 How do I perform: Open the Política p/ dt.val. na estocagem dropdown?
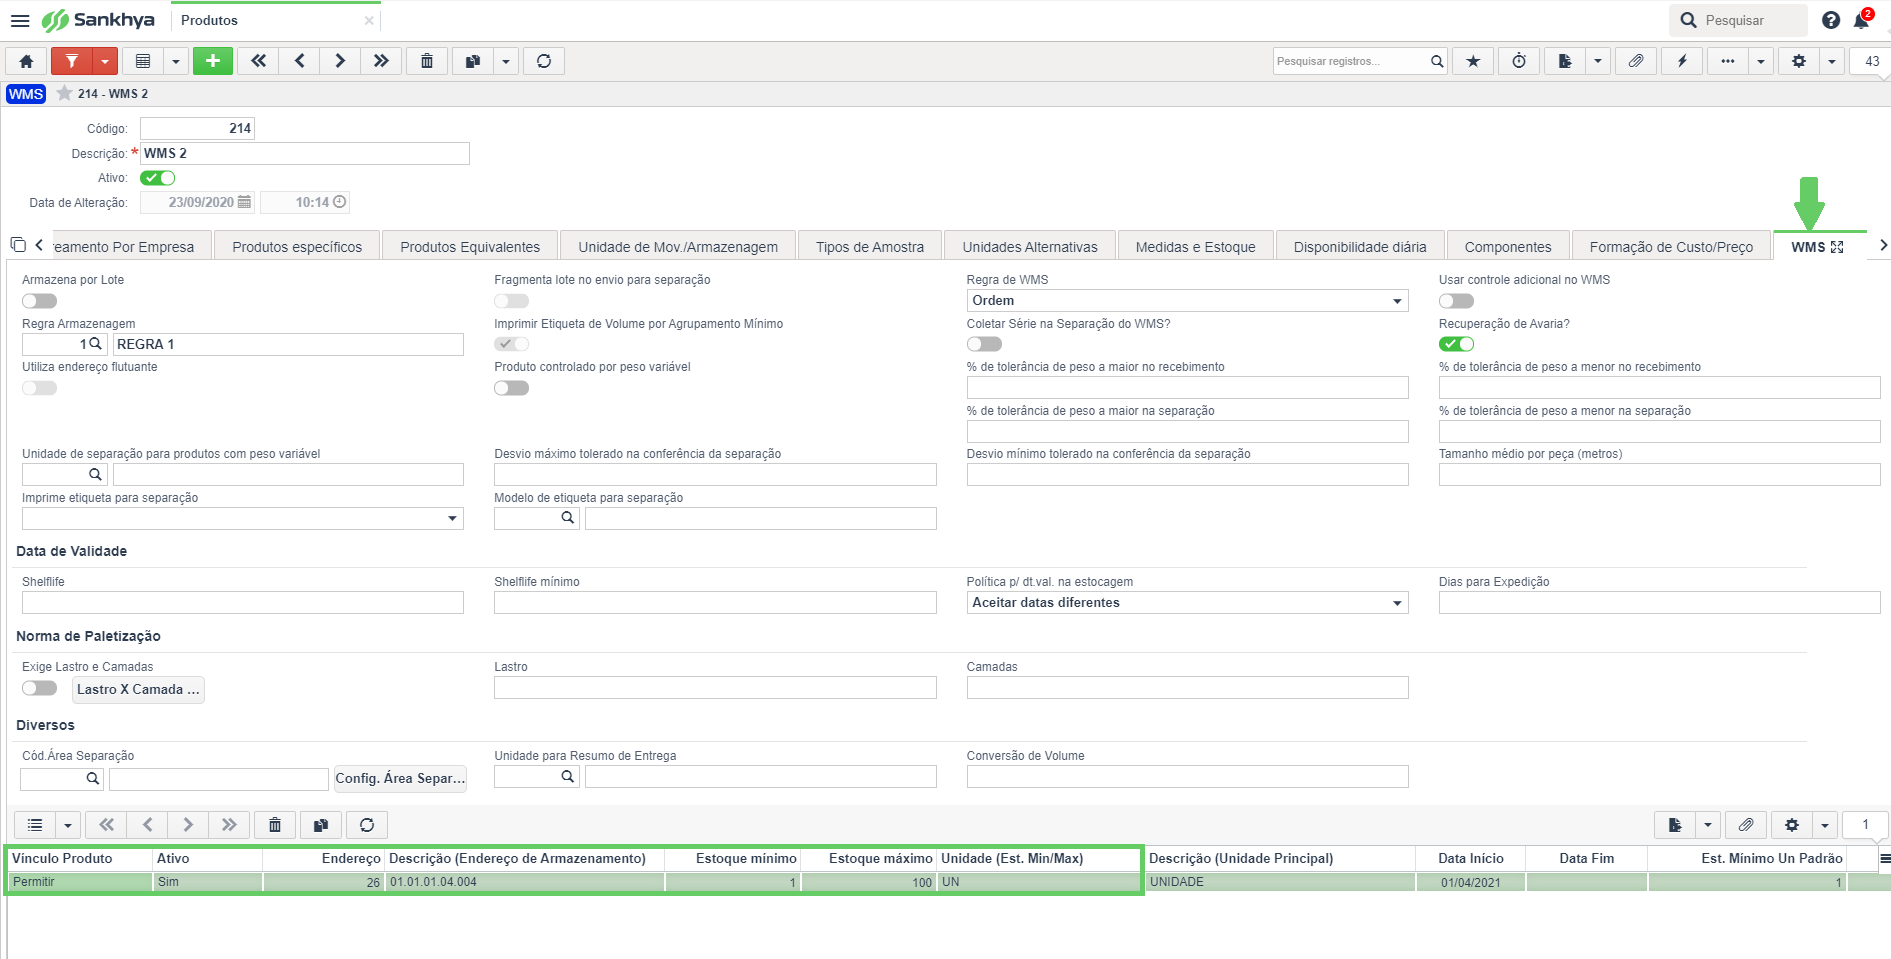pos(1187,603)
